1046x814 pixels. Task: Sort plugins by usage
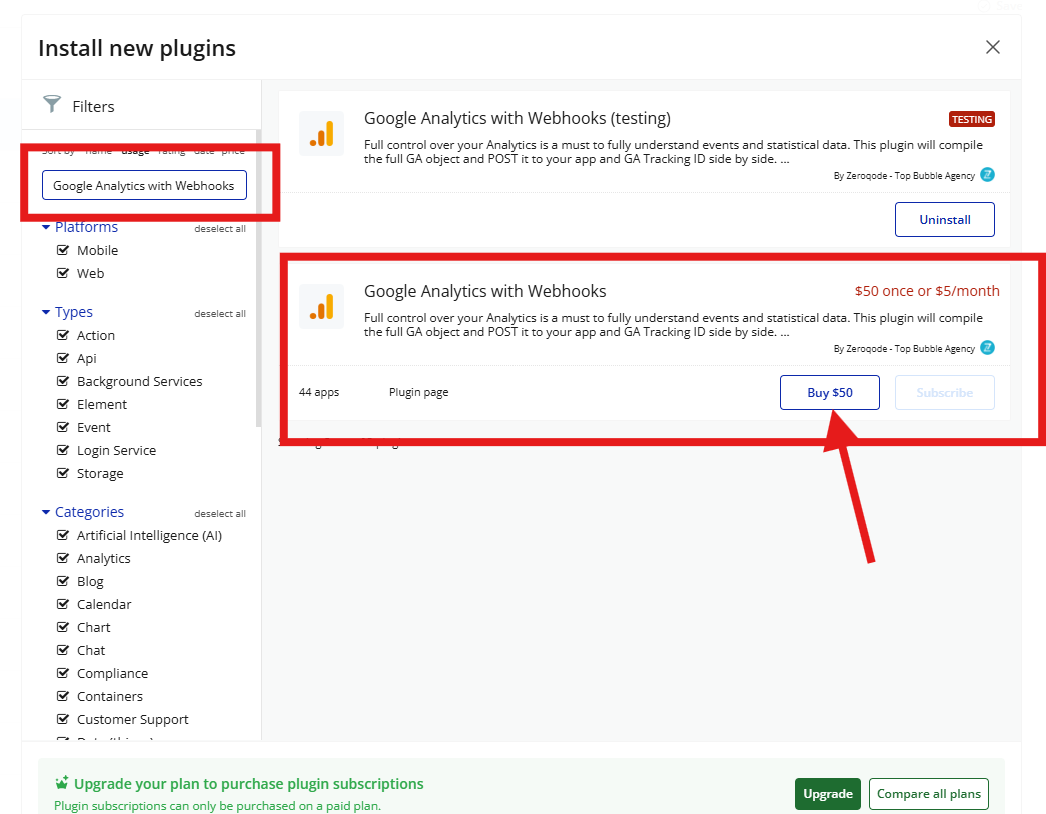pyautogui.click(x=135, y=151)
